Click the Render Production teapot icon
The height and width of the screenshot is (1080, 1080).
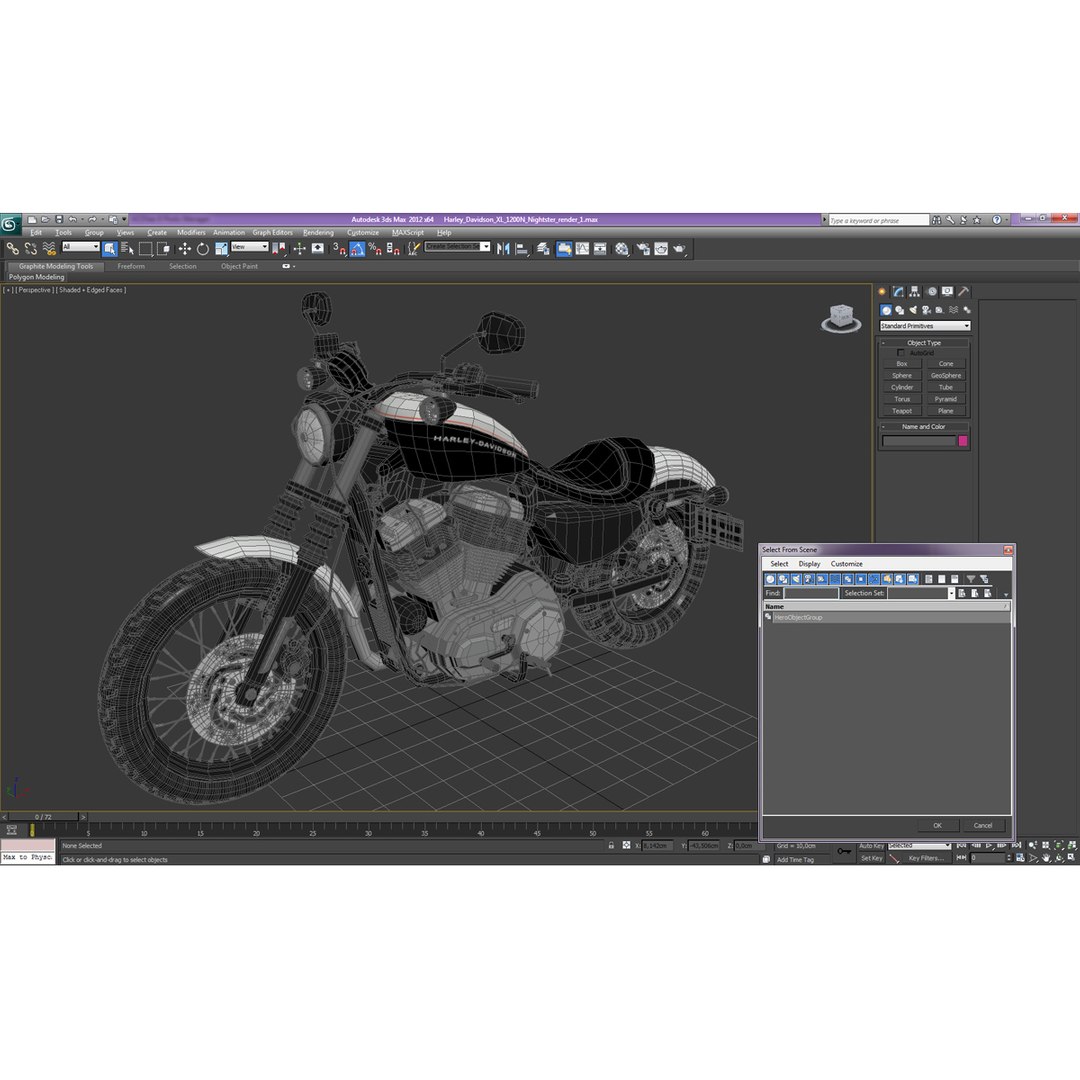pyautogui.click(x=680, y=249)
